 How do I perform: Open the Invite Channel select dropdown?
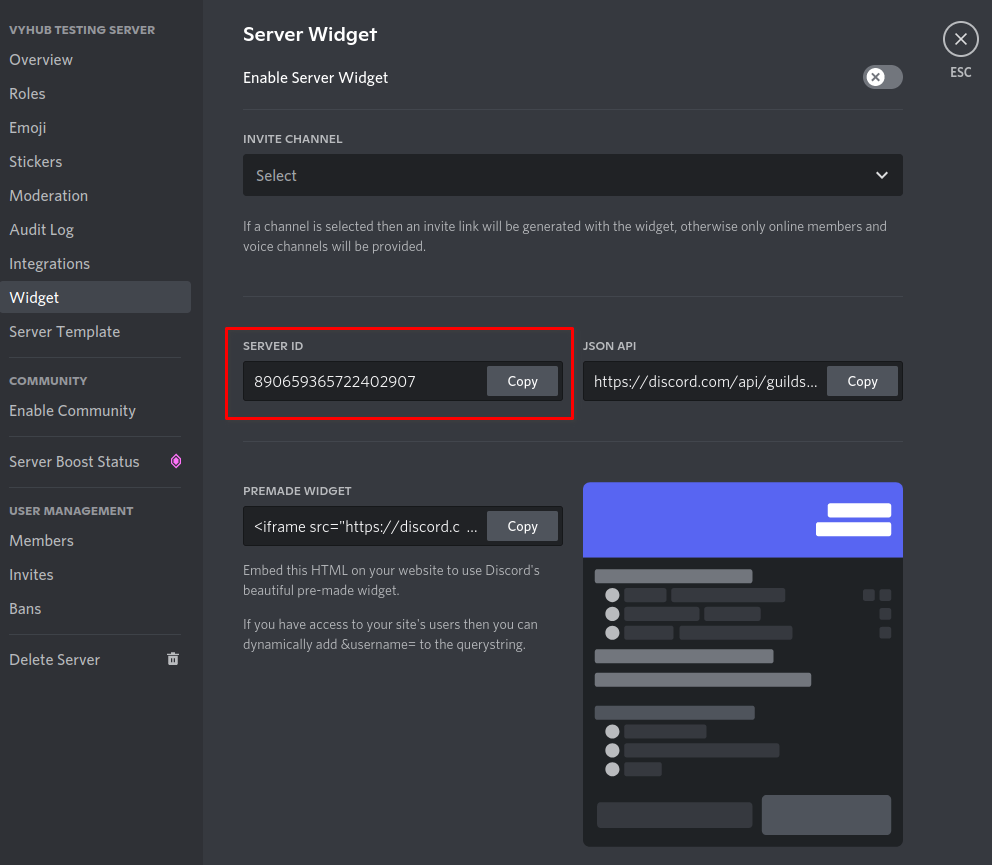tap(572, 175)
